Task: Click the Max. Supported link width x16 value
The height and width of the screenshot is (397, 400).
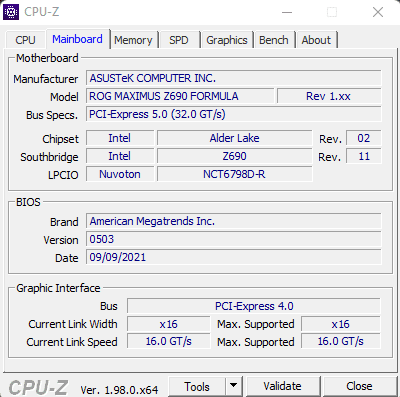Action: click(341, 324)
